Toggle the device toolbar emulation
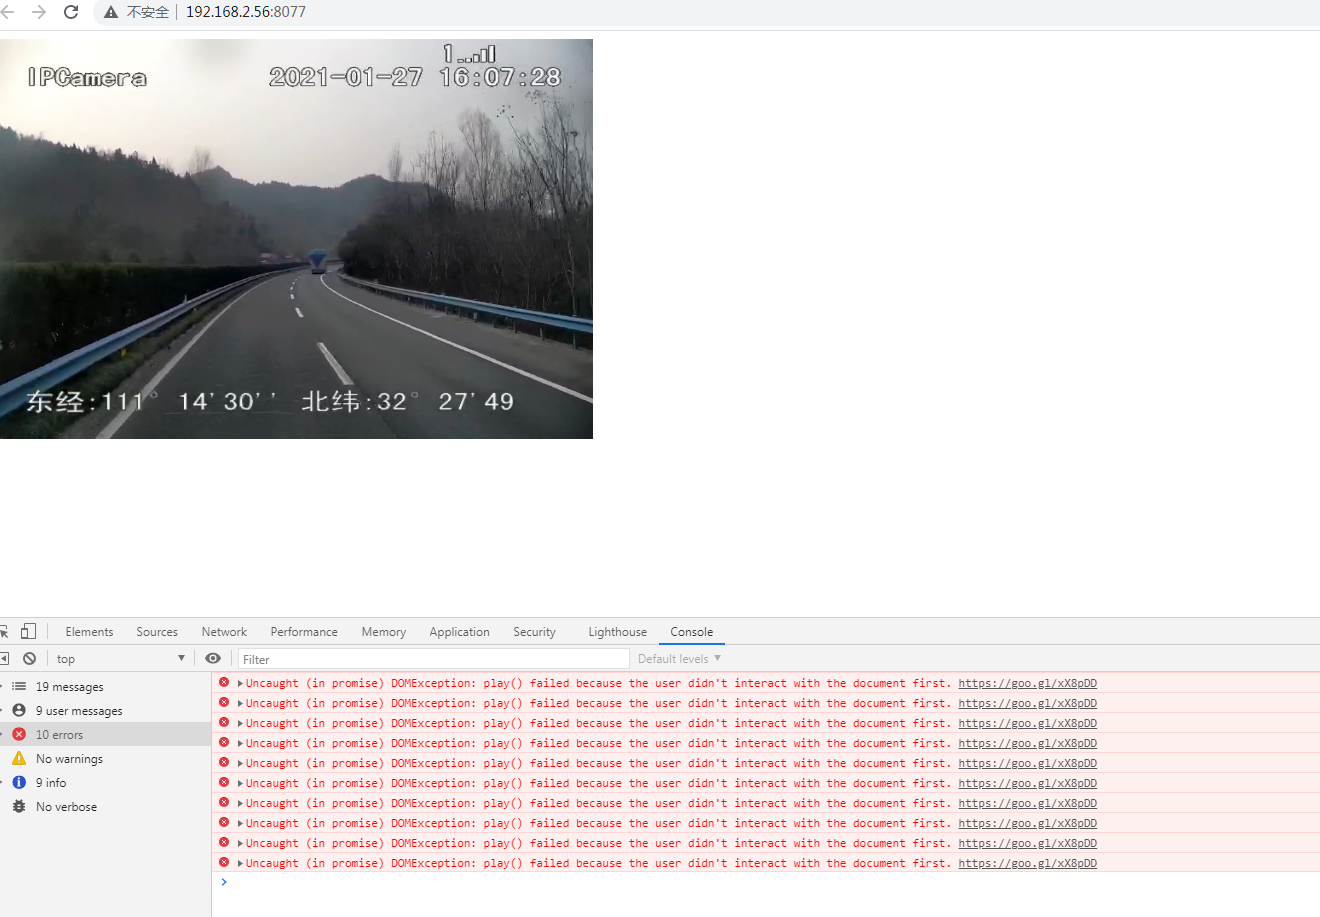Viewport: 1320px width, 917px height. (28, 631)
